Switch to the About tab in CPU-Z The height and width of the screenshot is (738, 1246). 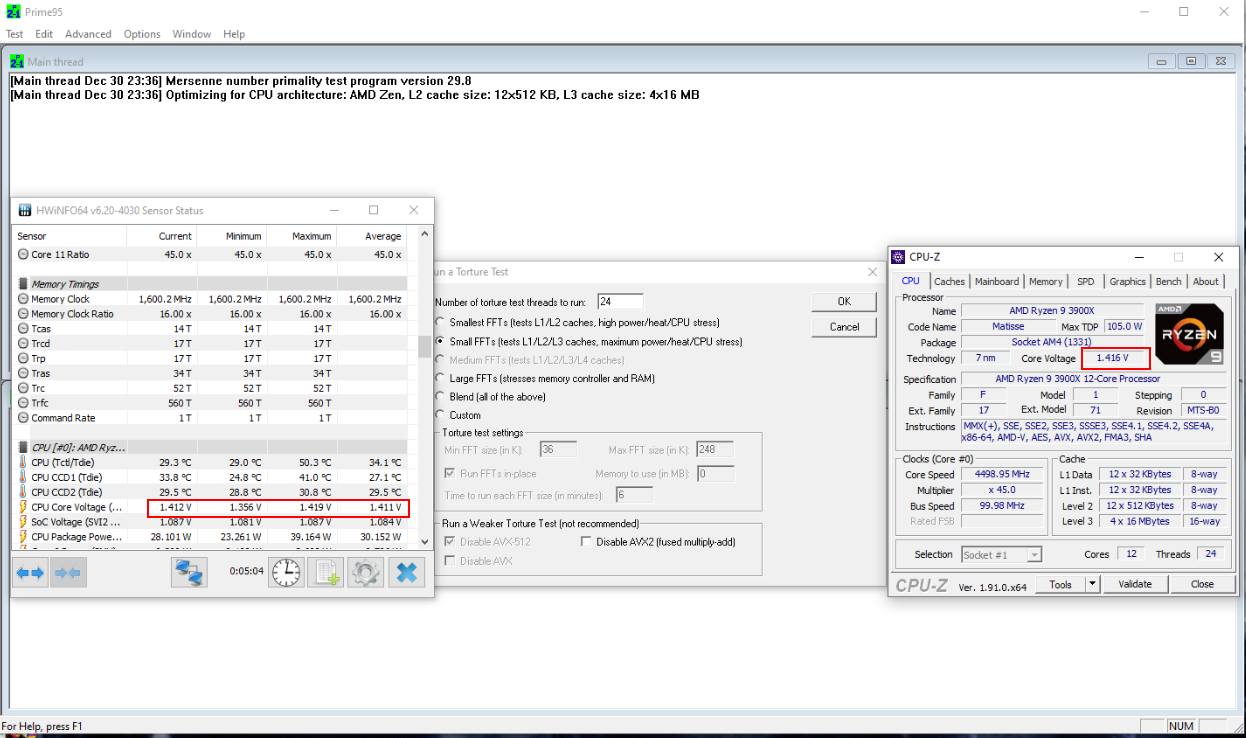pos(1206,282)
